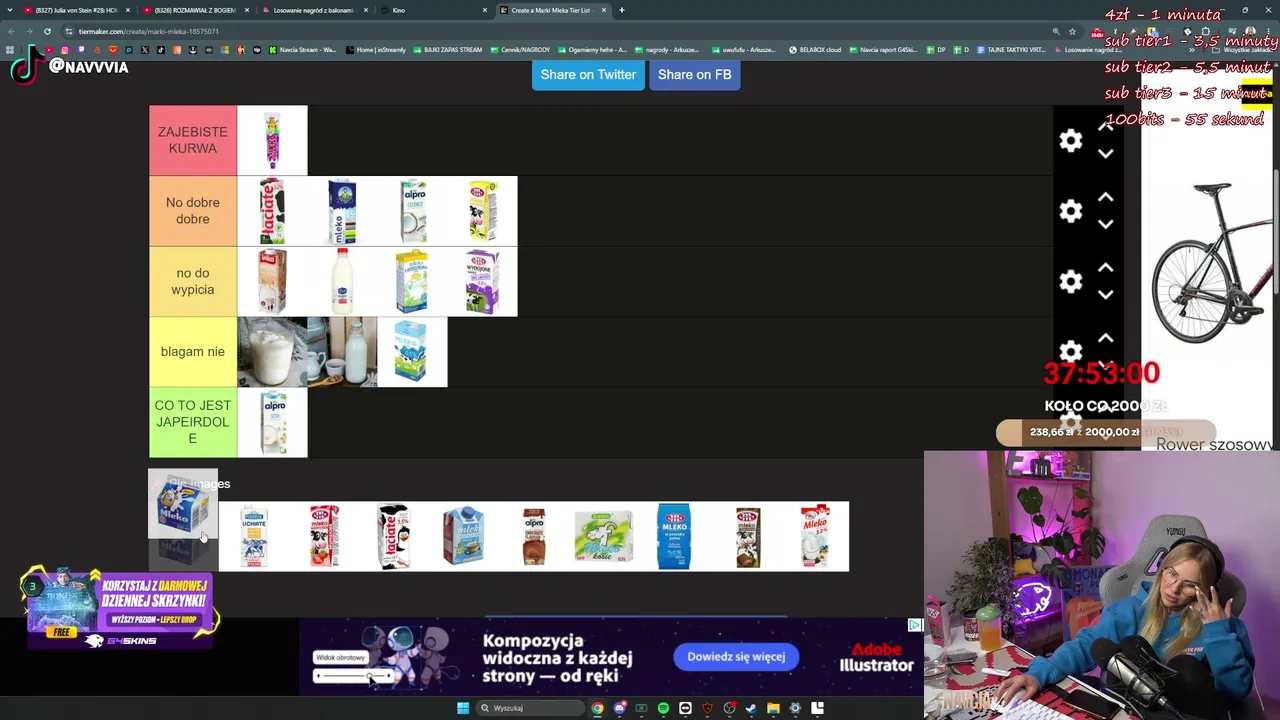The image size is (1280, 720).
Task: Select the Alpro carton in CO TO JEST tier
Action: click(272, 422)
